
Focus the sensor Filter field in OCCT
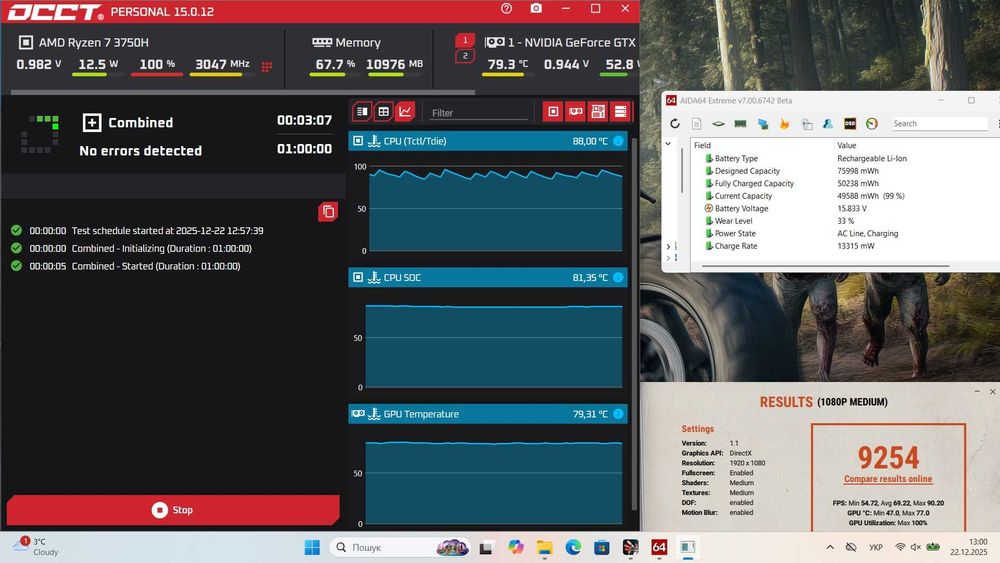pyautogui.click(x=478, y=113)
